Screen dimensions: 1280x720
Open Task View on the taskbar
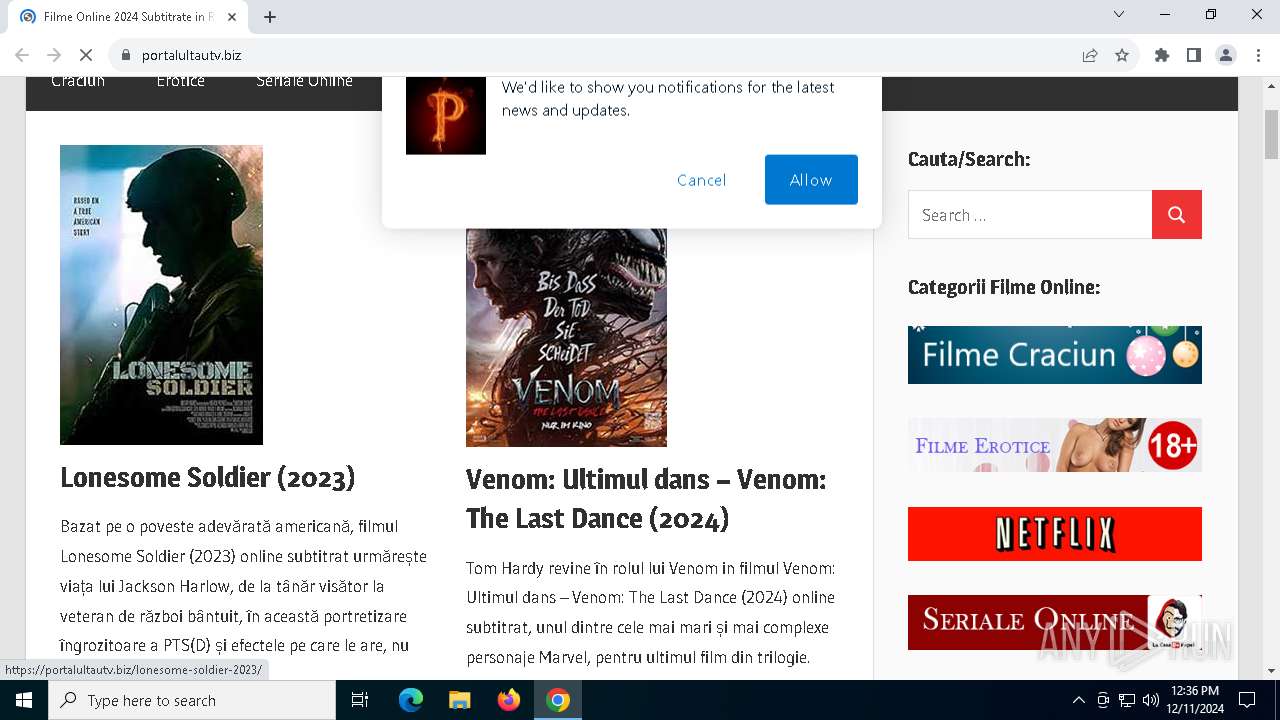pos(360,700)
